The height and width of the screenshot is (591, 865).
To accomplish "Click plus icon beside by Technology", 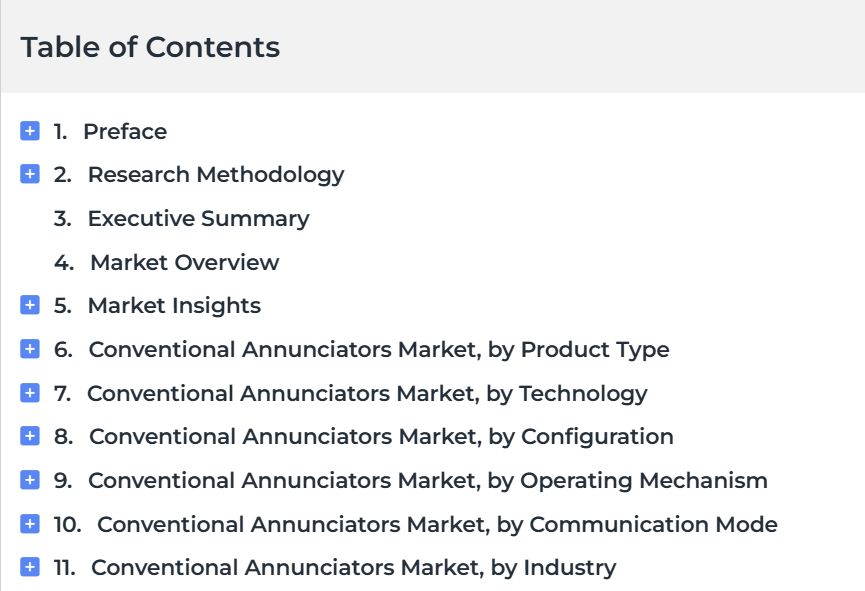I will click(30, 393).
